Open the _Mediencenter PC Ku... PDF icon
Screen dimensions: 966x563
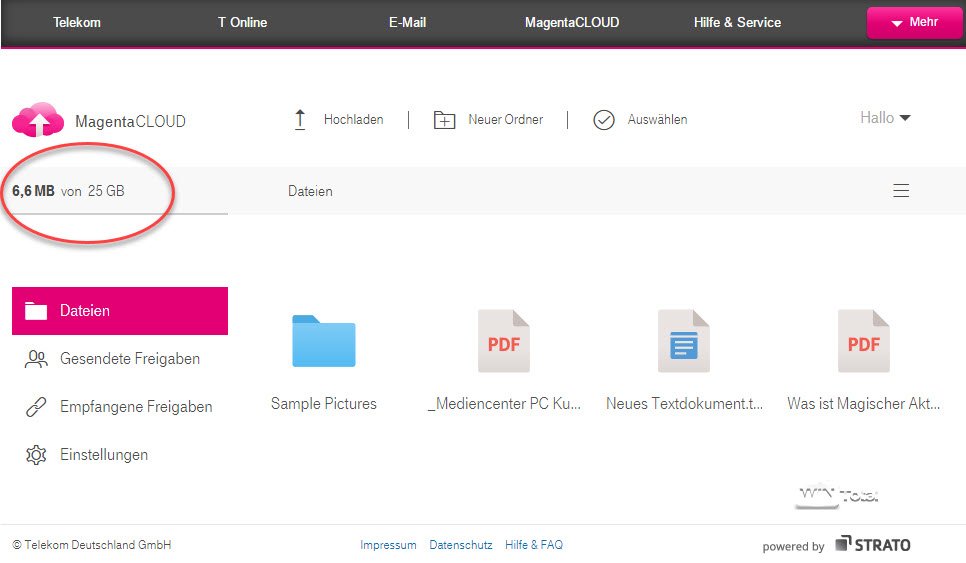(503, 341)
